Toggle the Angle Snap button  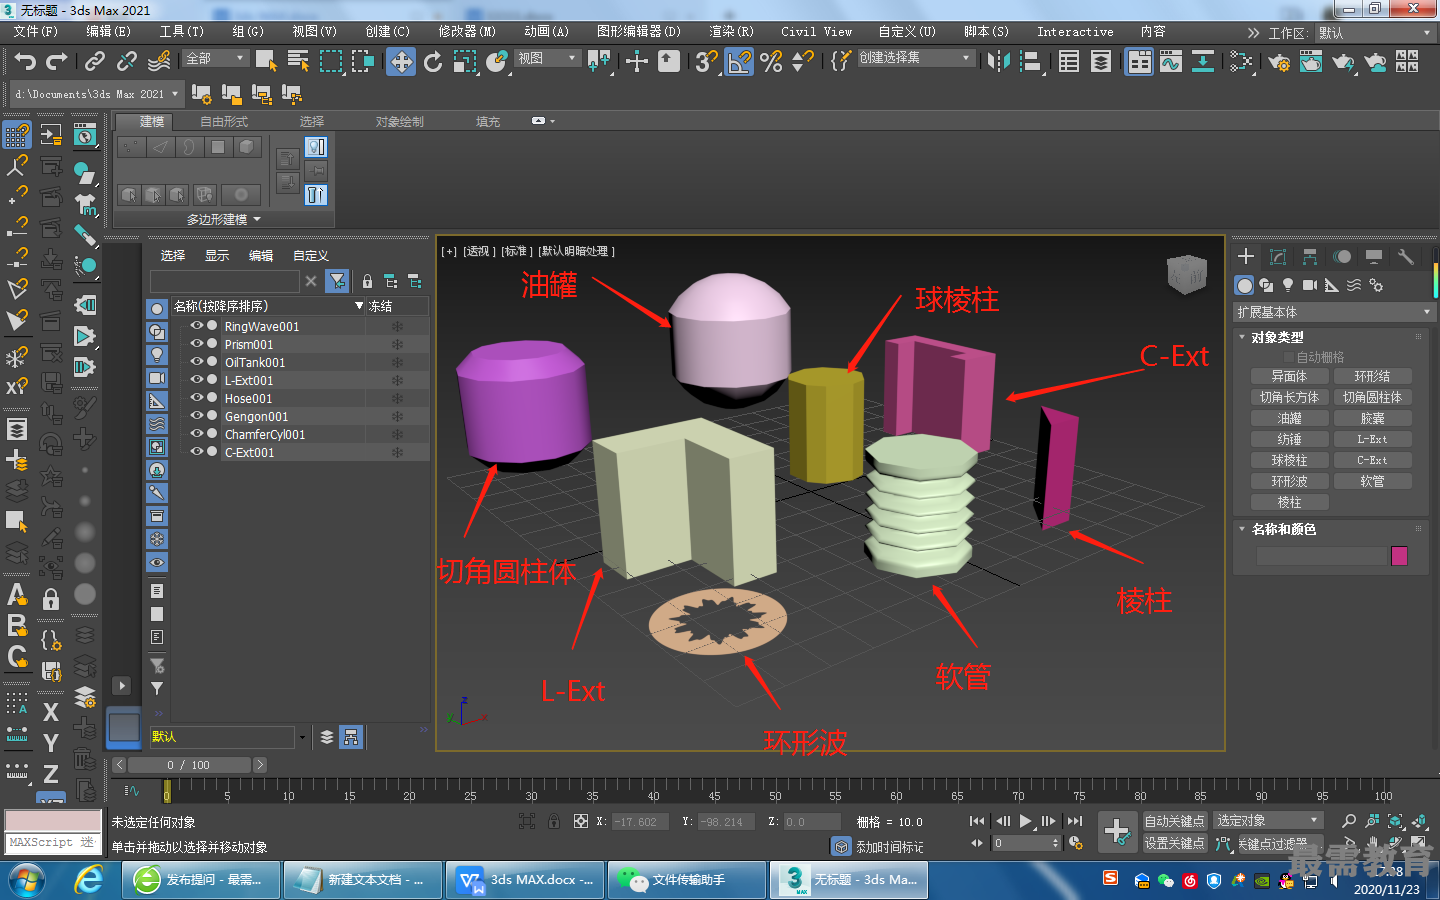click(x=739, y=62)
